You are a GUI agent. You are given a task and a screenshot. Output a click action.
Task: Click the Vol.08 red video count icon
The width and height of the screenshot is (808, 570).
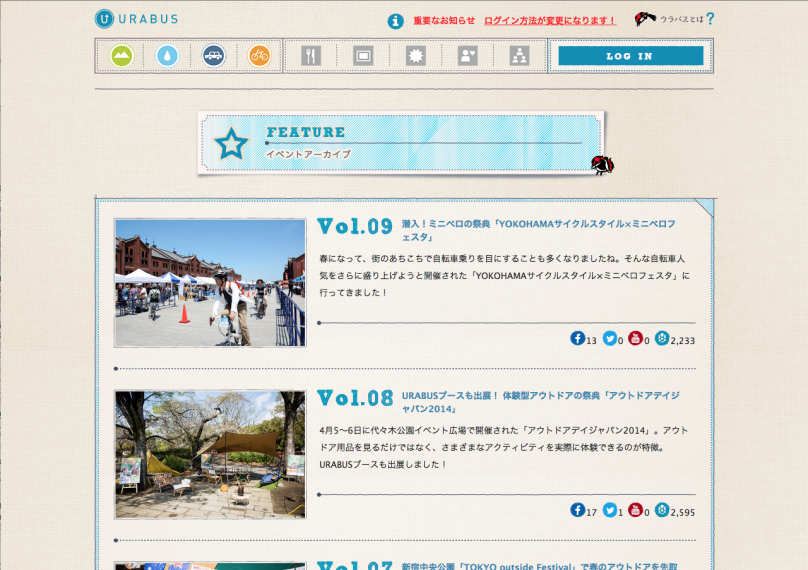[635, 510]
